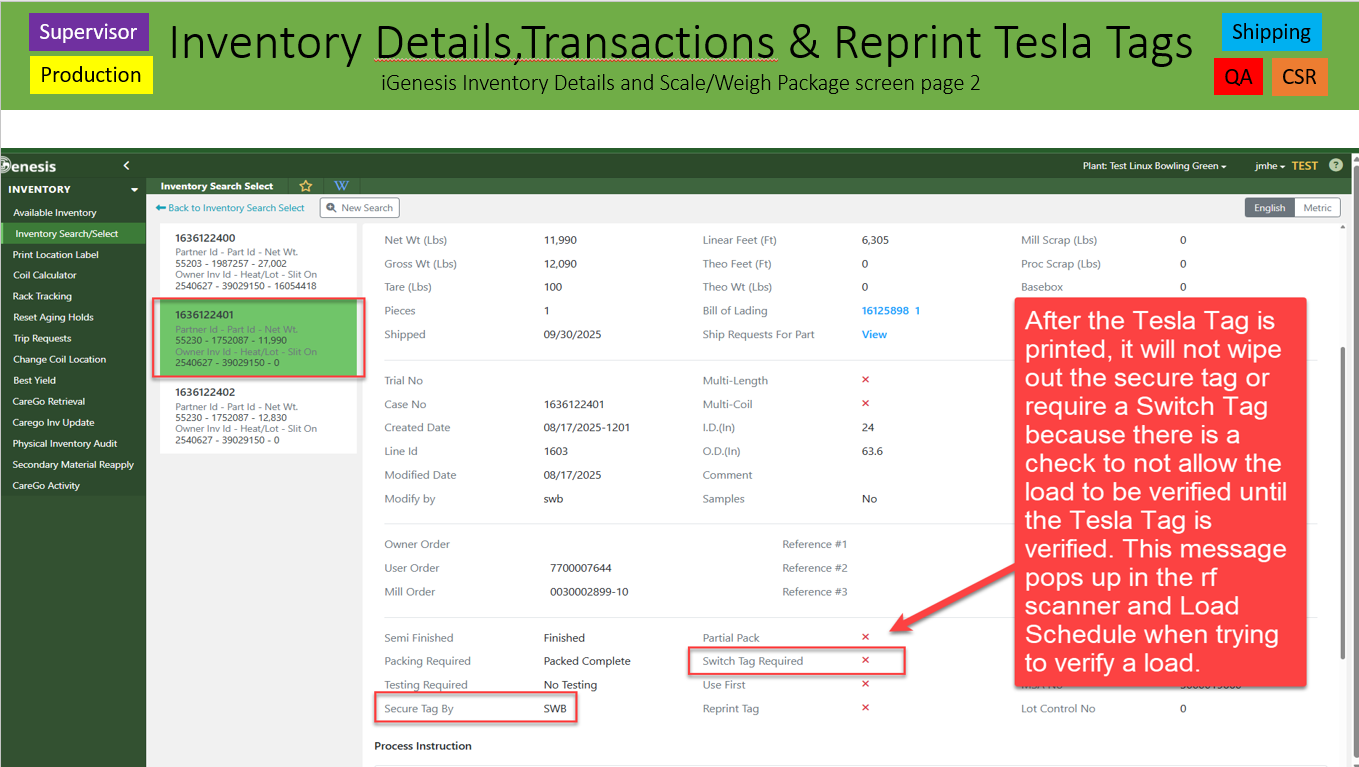Click the Partial Pack red X indicator
The image size is (1359, 767).
coord(865,637)
